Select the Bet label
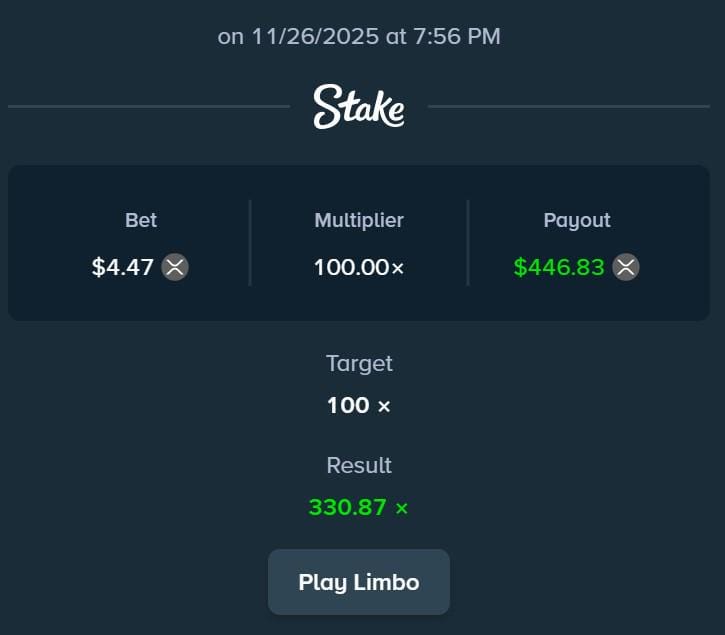 click(141, 220)
